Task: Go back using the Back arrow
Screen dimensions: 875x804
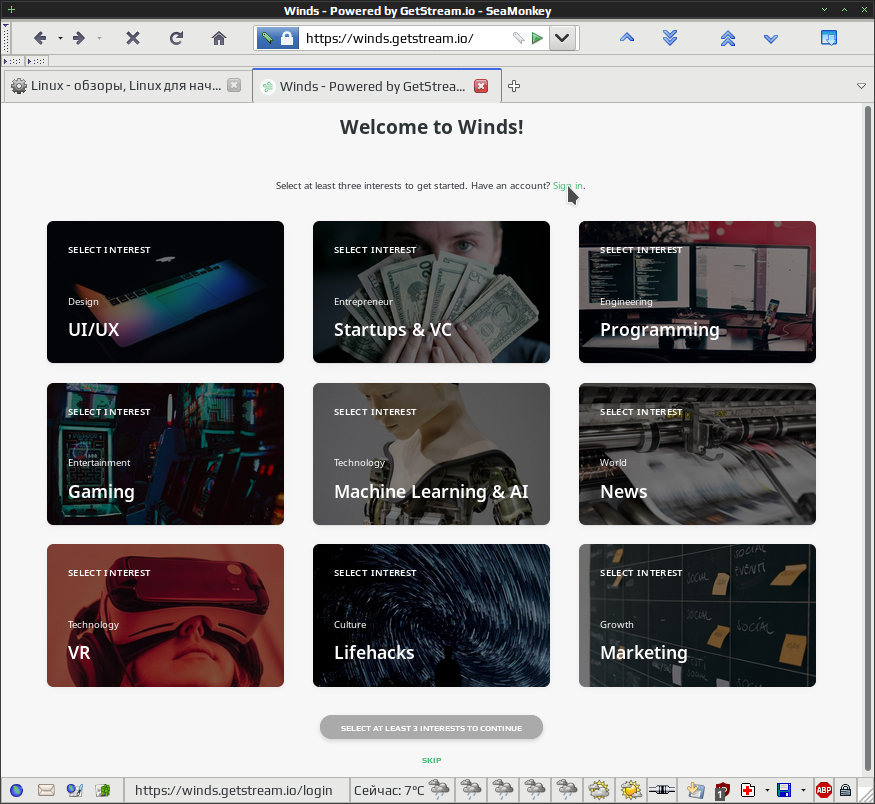Action: [40, 38]
